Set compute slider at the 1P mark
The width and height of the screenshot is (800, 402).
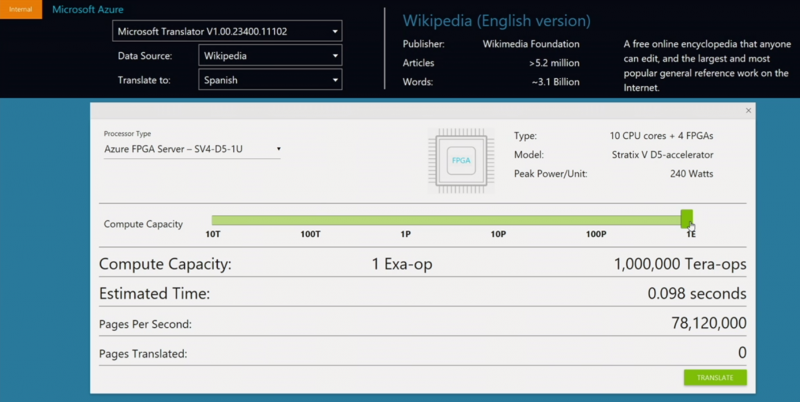click(x=405, y=220)
